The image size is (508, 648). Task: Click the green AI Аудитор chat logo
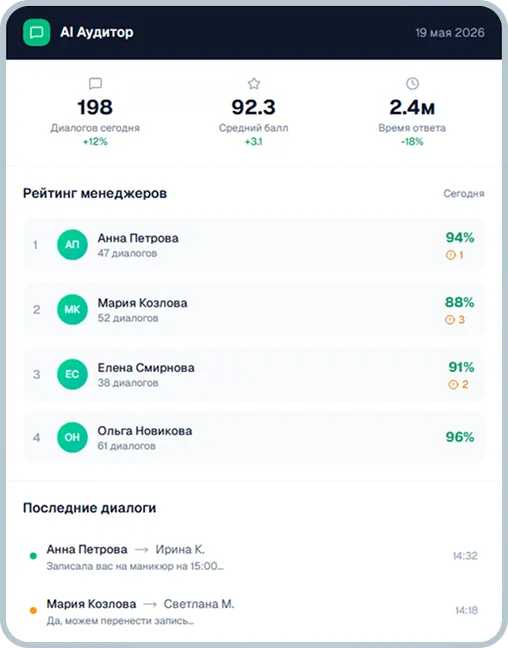36,32
